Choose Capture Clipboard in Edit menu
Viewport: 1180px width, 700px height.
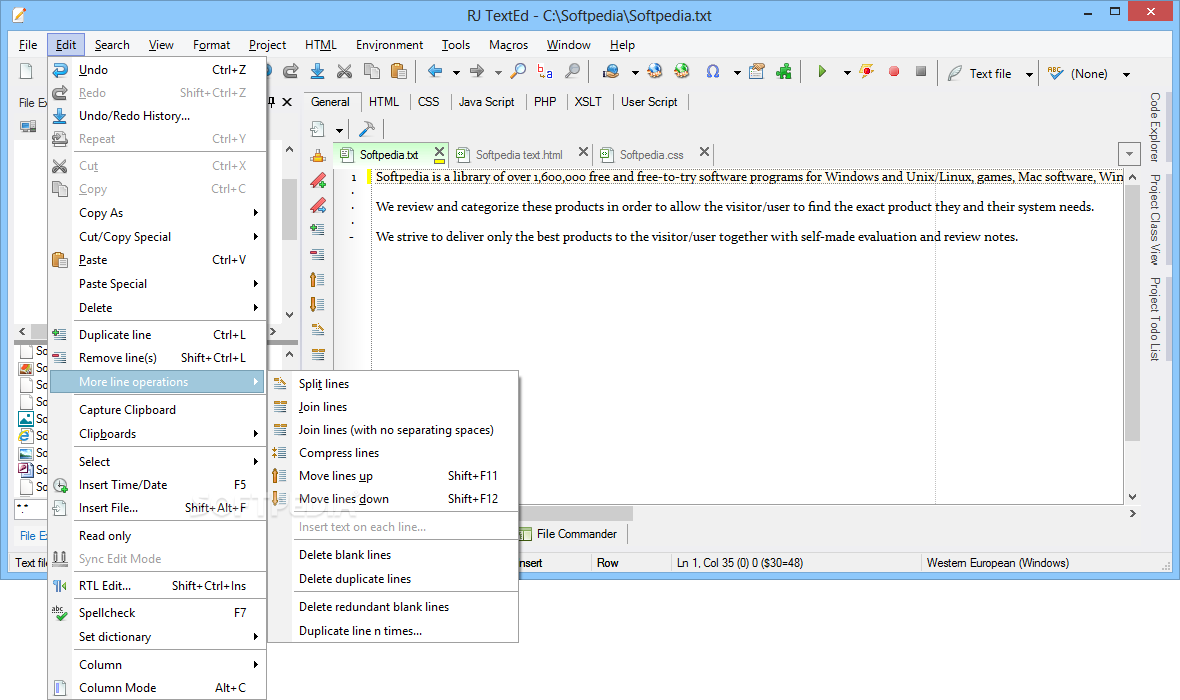[x=158, y=410]
